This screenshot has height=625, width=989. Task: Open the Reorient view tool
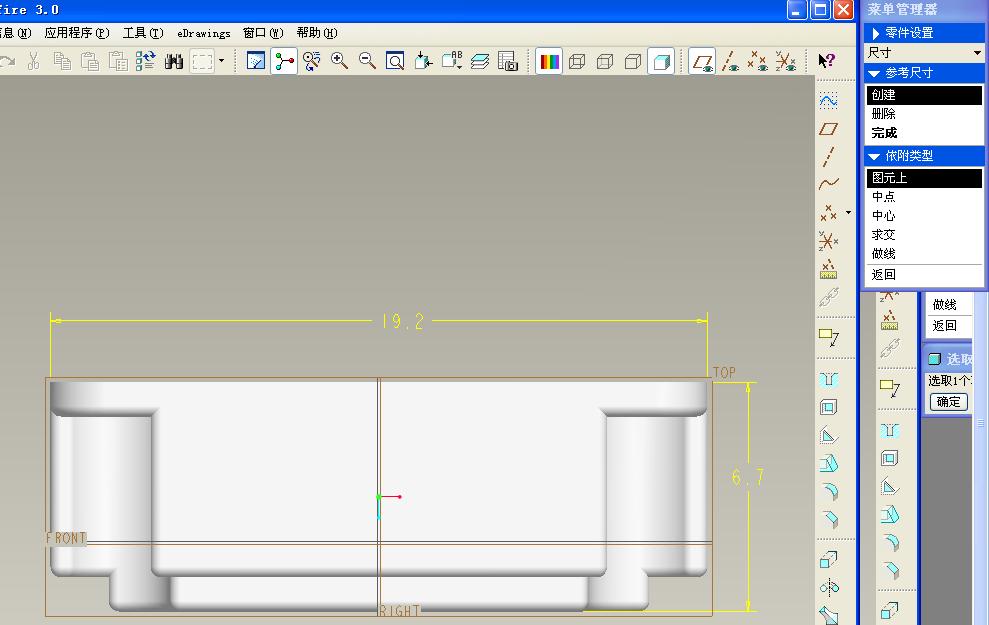[423, 61]
